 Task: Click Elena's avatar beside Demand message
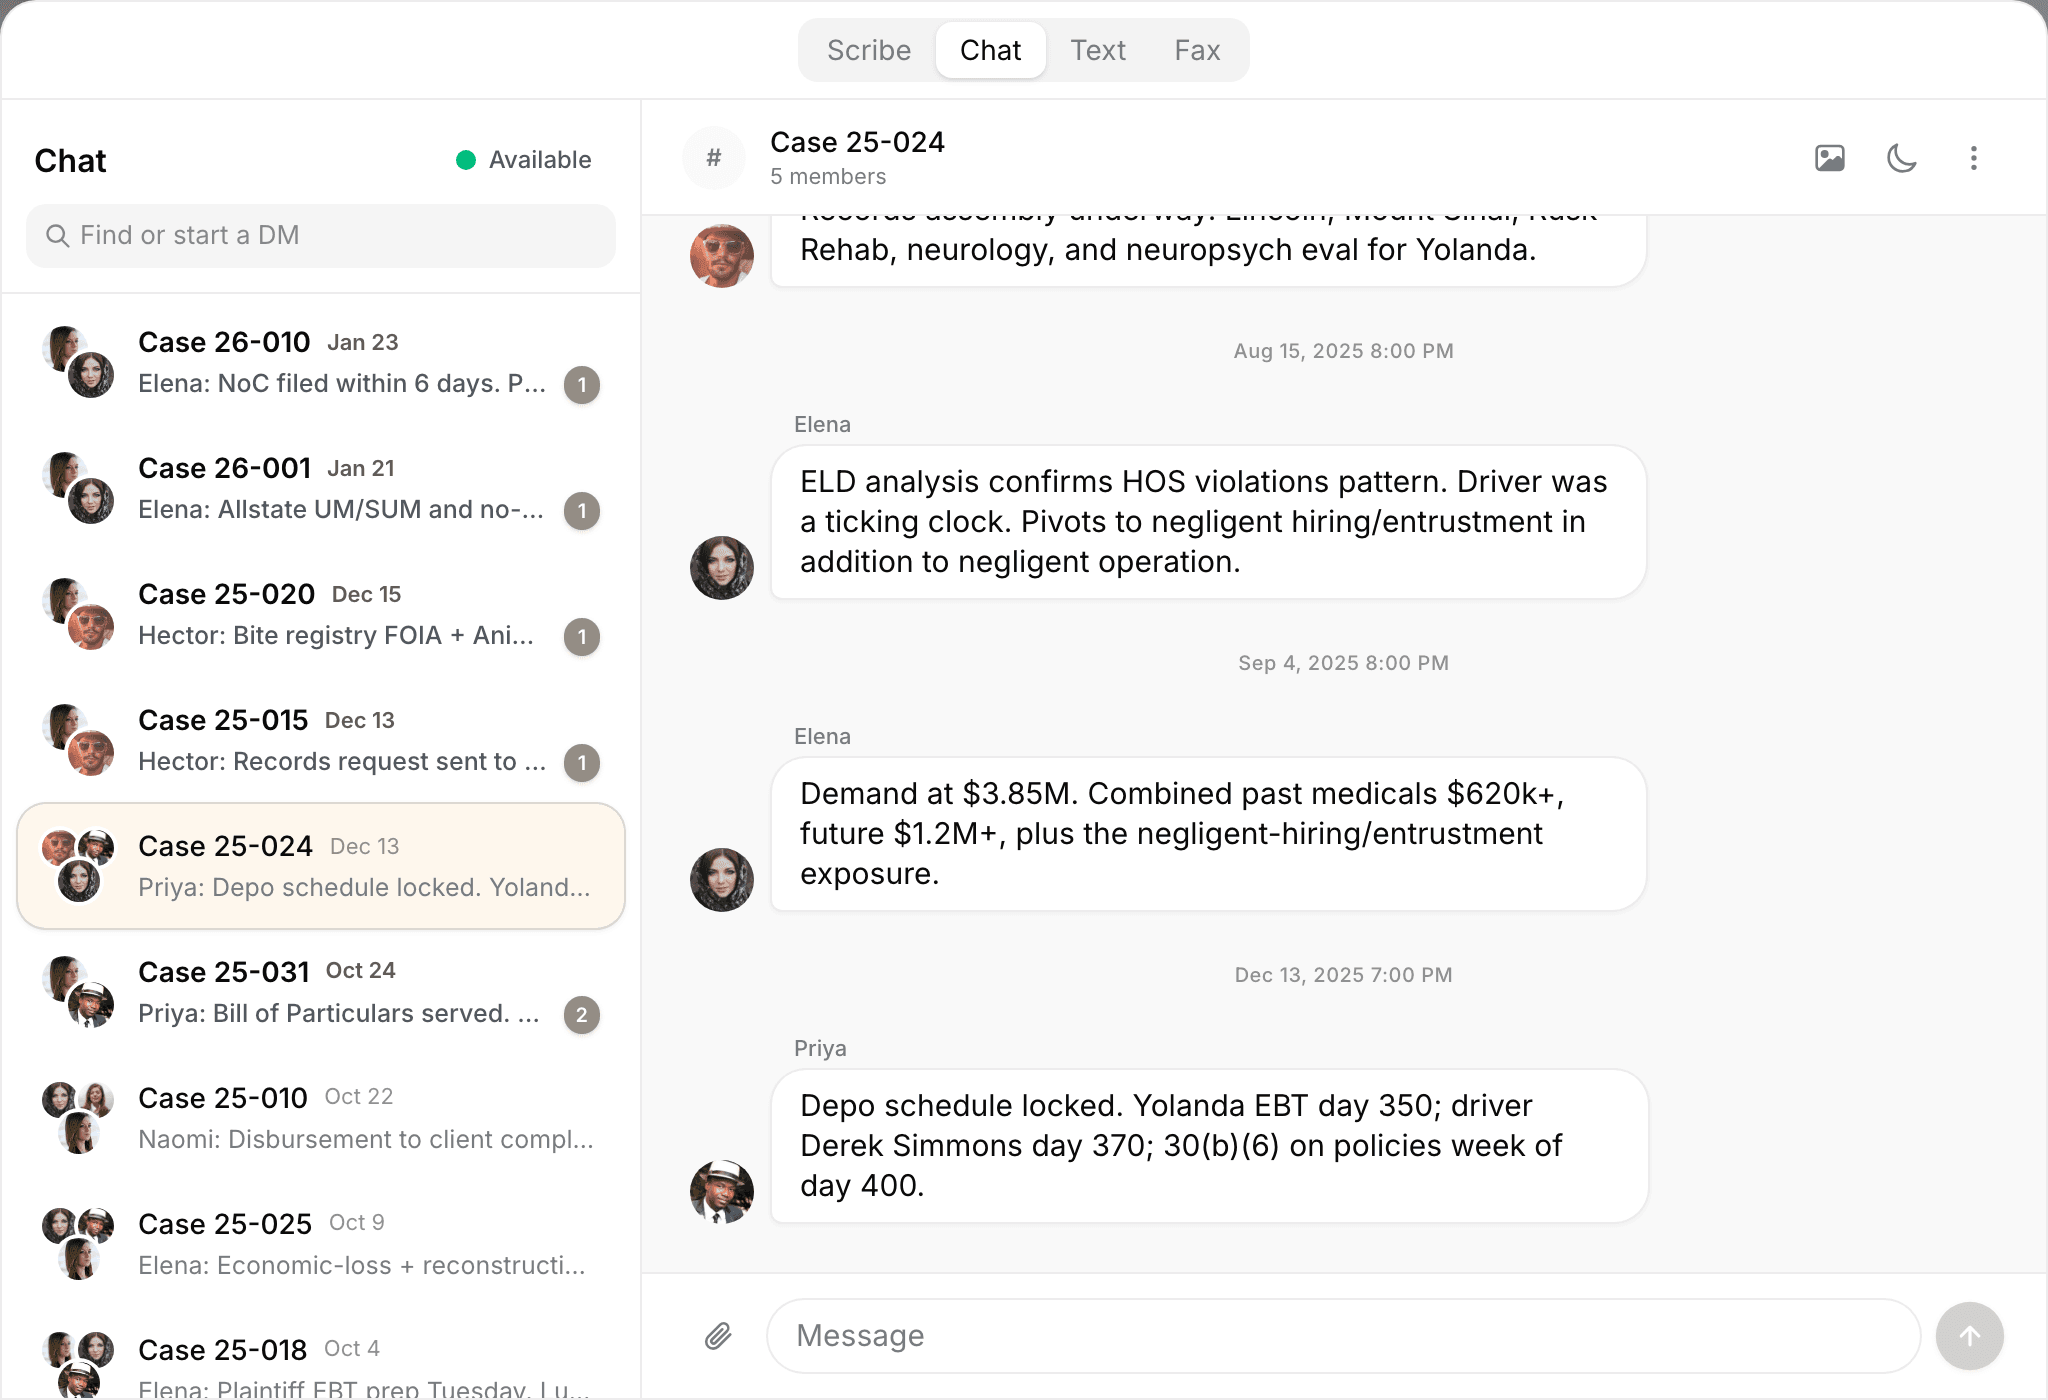point(722,880)
